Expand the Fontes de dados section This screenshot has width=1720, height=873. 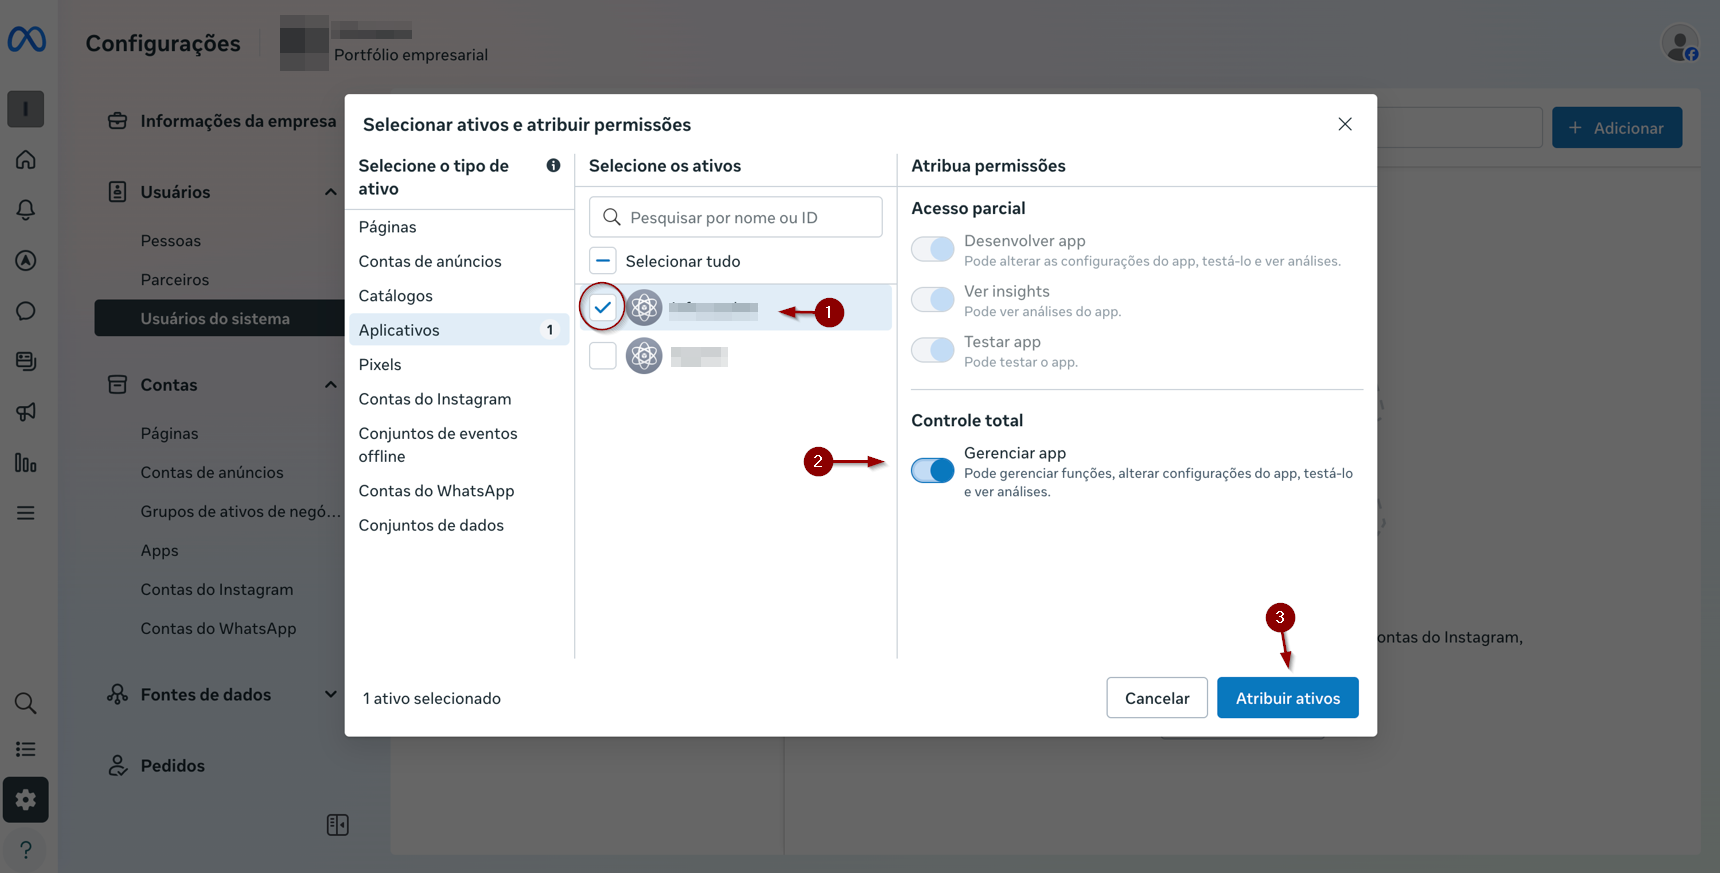point(330,695)
